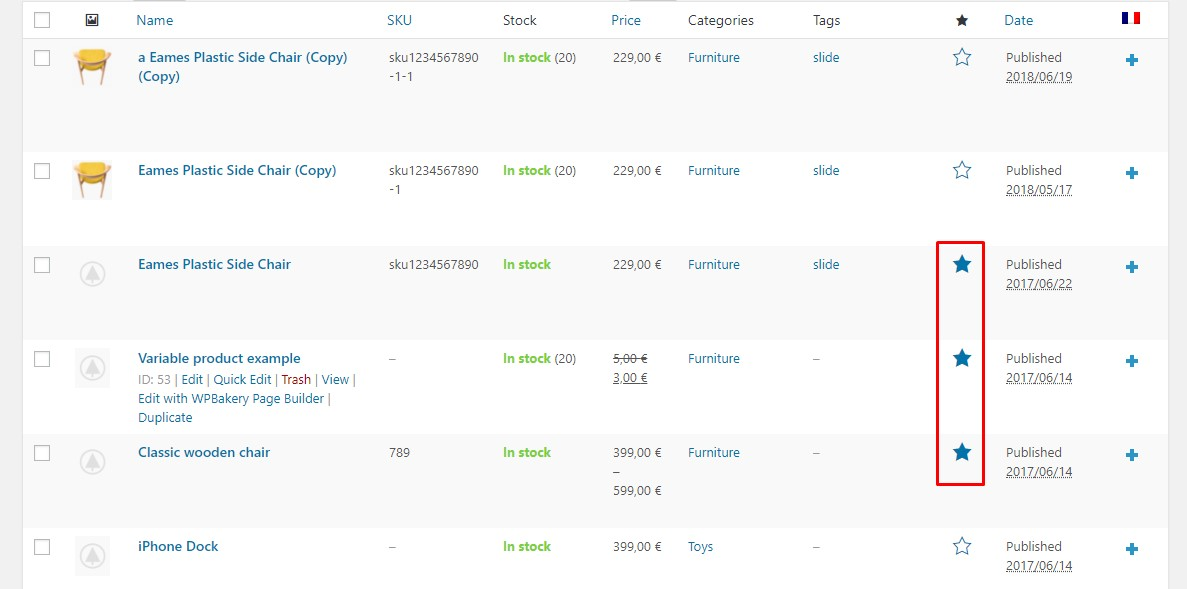Screen dimensions: 1187x589
Task: Expand row details for Eames Plastic Side Chair (Copy)
Action: pyautogui.click(x=1131, y=172)
